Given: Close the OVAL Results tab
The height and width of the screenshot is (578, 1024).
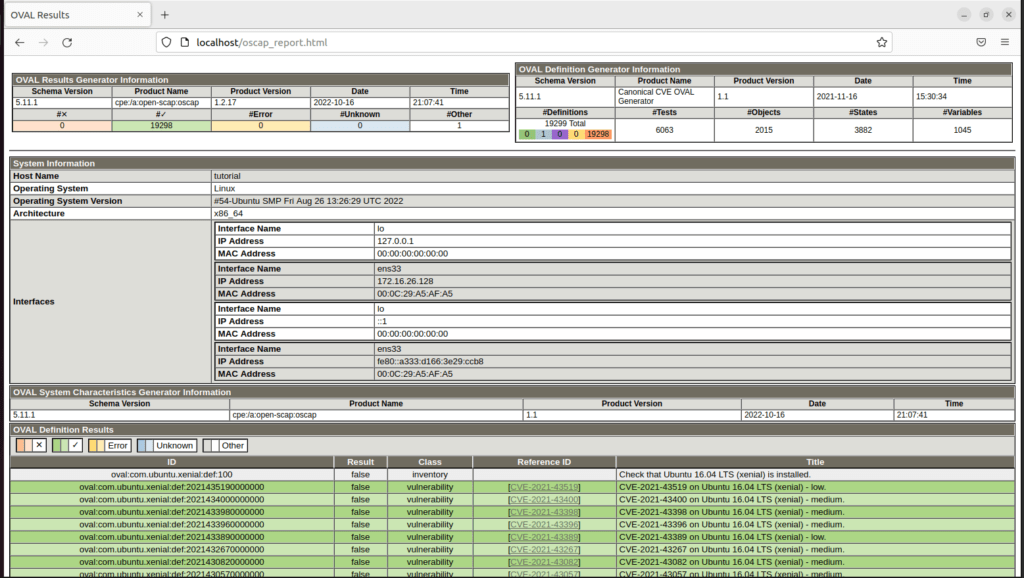Looking at the screenshot, I should [x=140, y=14].
